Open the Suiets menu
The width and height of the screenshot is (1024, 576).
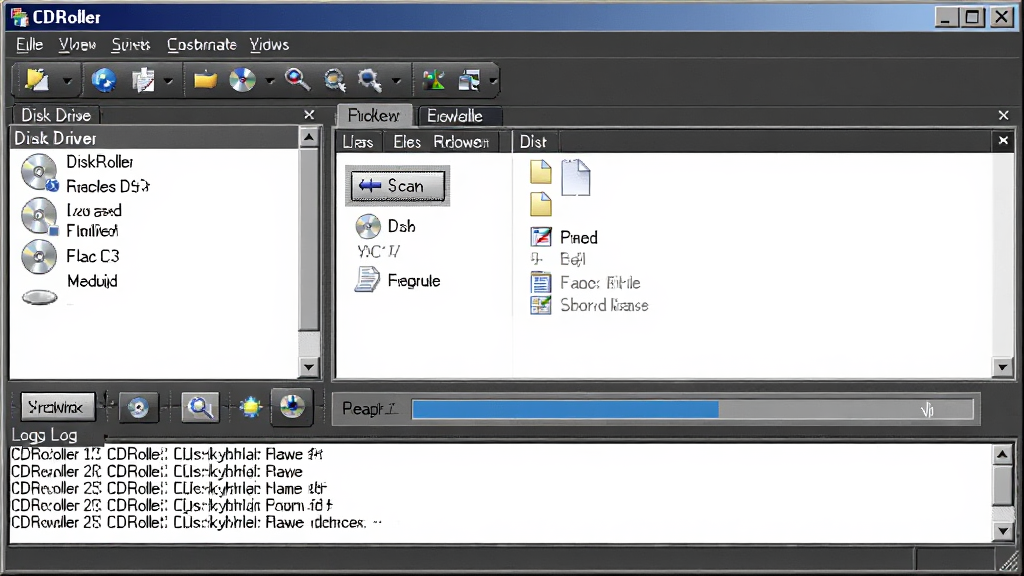(x=131, y=44)
